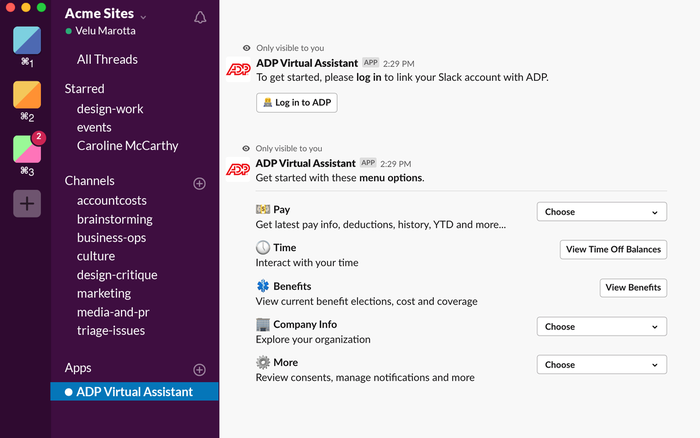Click the Channels section header
The height and width of the screenshot is (438, 700).
pyautogui.click(x=89, y=181)
